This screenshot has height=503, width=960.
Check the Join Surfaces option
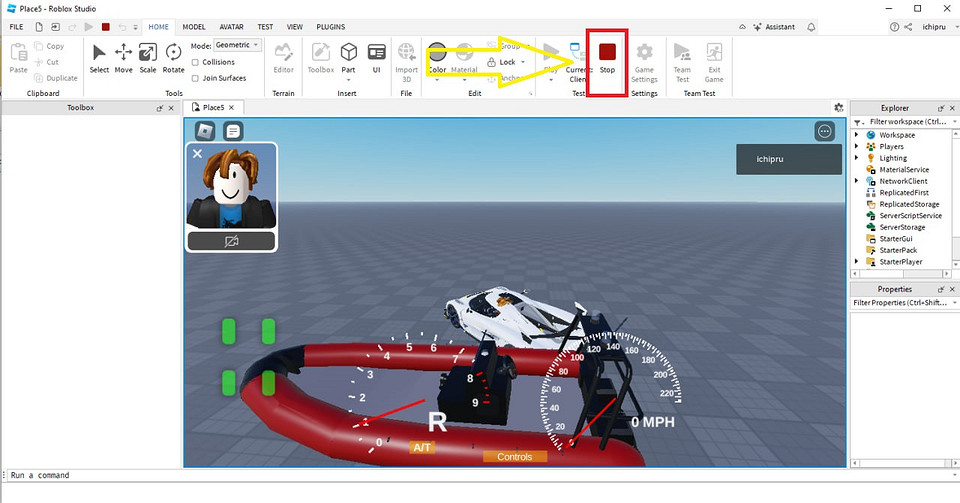tap(196, 77)
